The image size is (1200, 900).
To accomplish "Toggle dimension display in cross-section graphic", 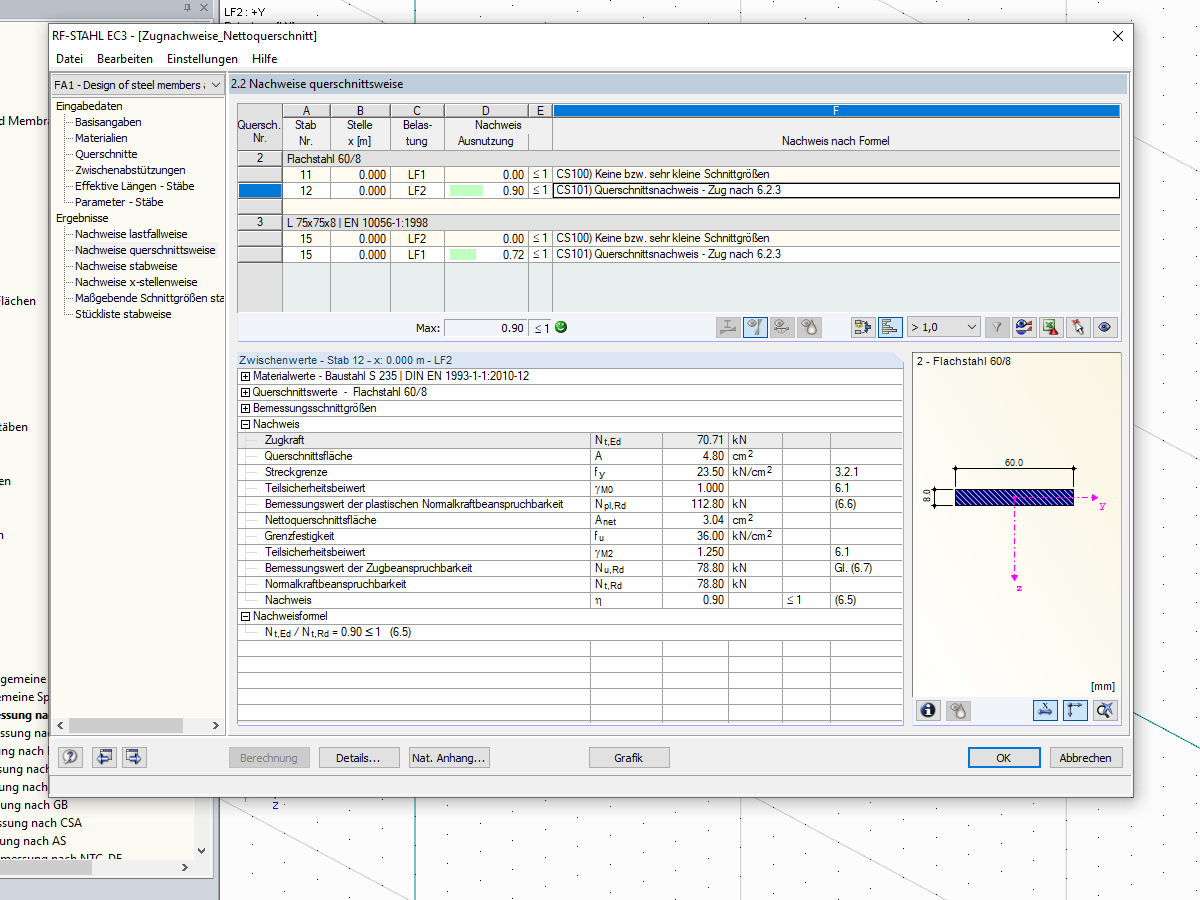I will click(1045, 710).
